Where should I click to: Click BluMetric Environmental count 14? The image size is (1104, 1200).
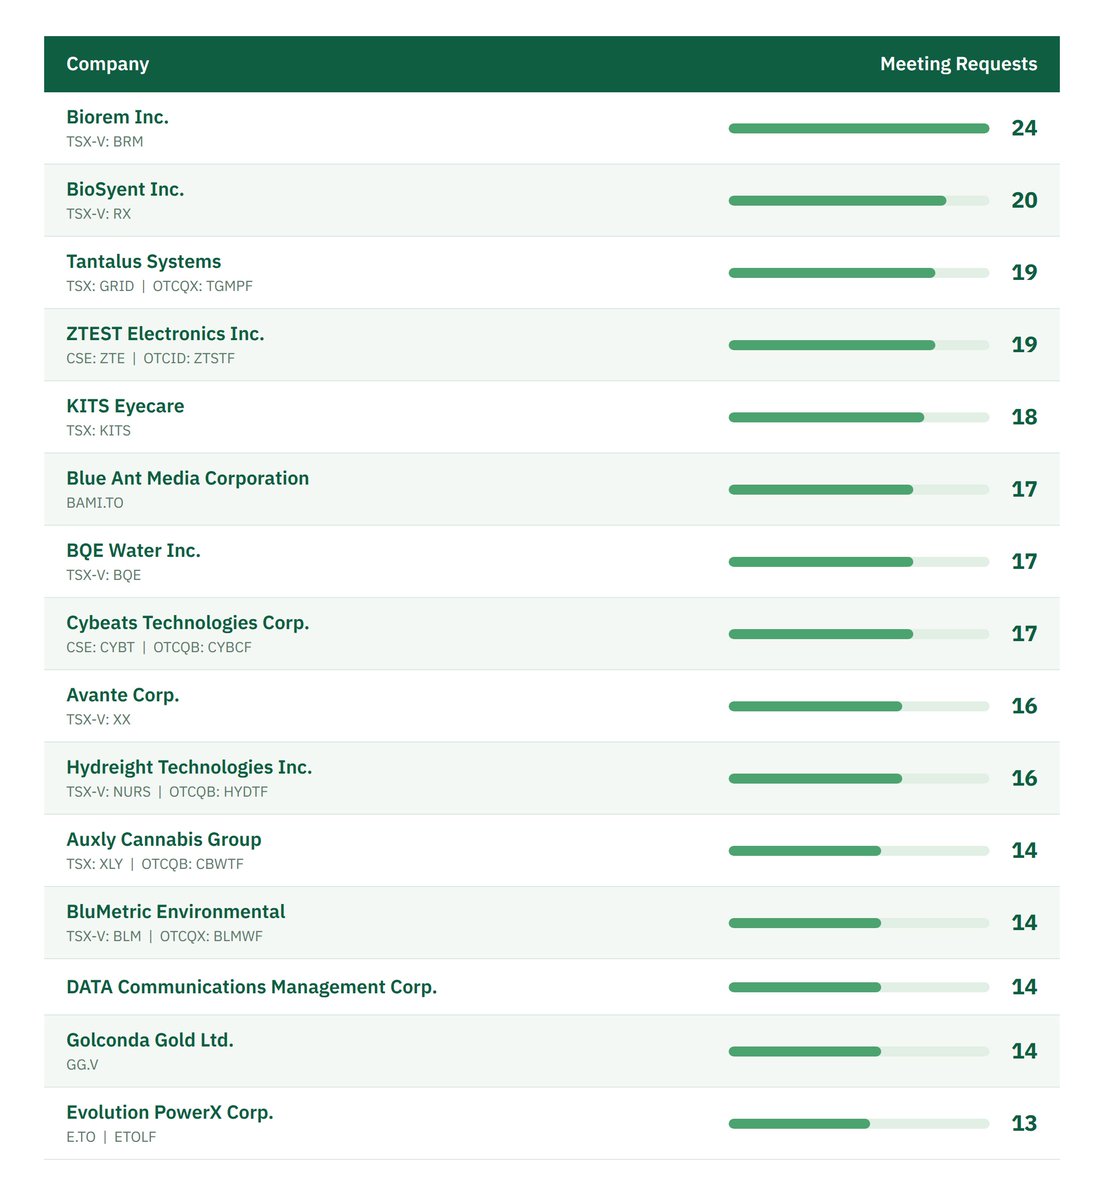coord(1024,923)
